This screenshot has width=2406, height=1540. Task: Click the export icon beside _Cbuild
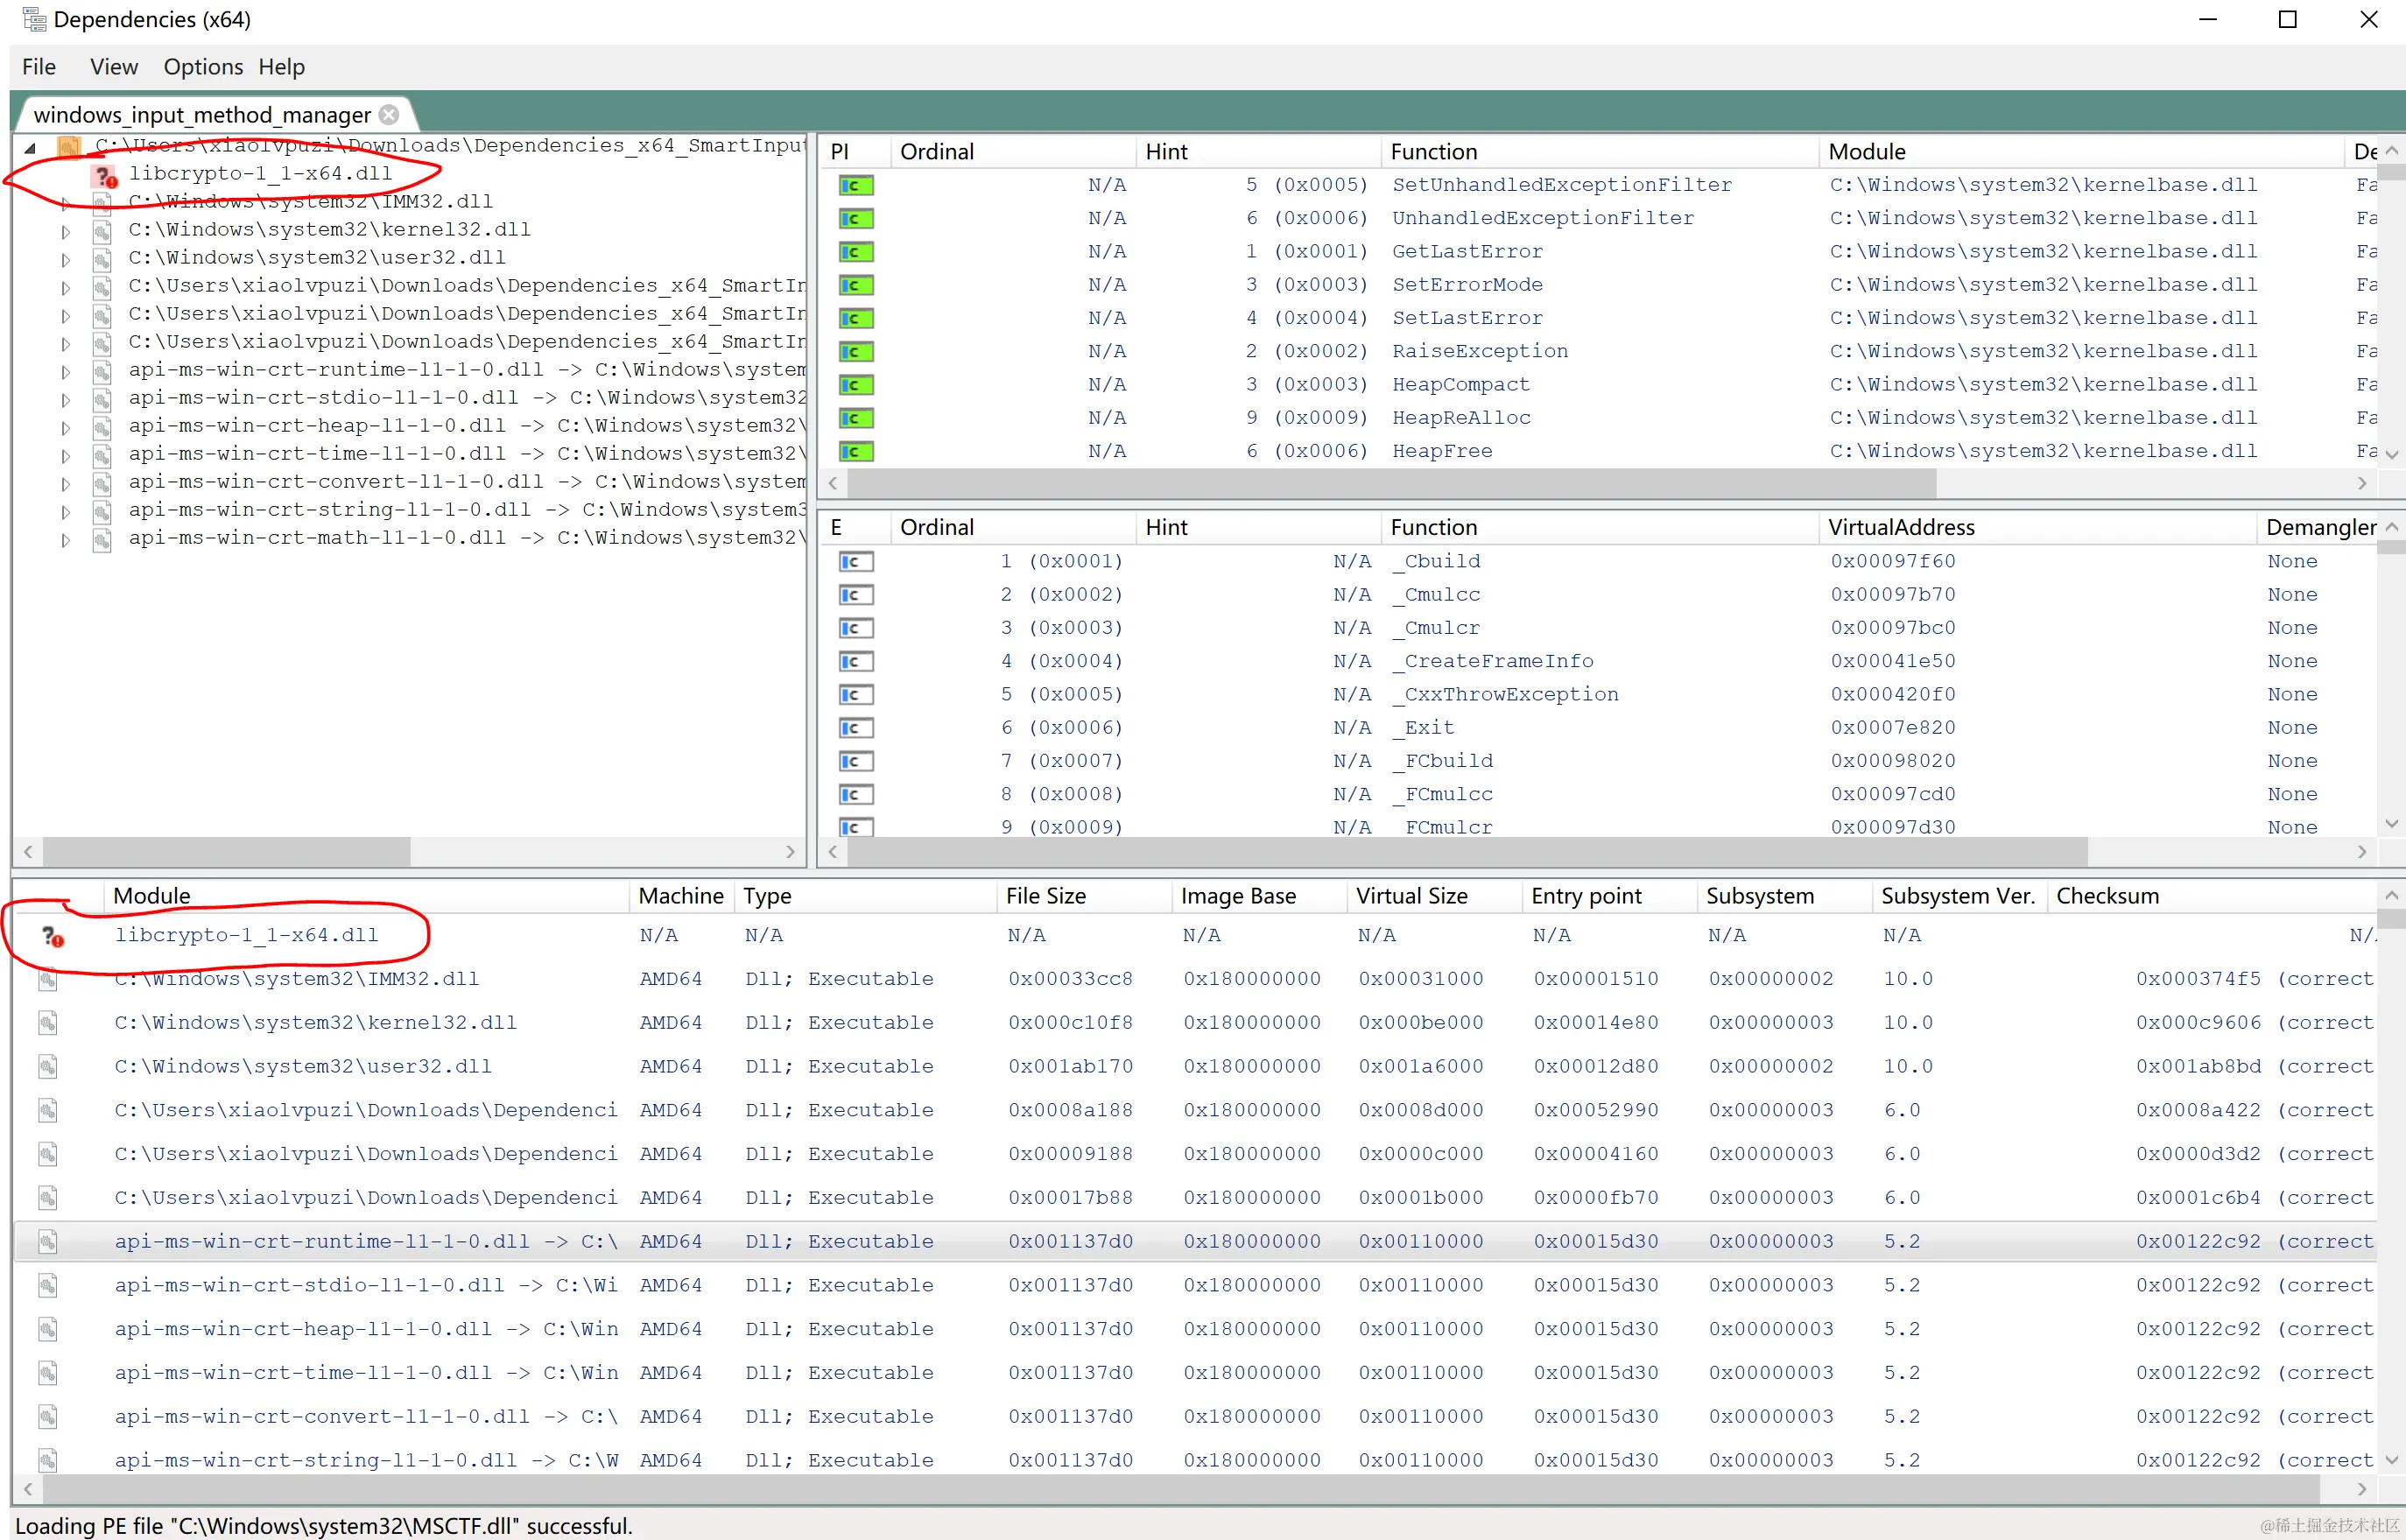[x=856, y=562]
